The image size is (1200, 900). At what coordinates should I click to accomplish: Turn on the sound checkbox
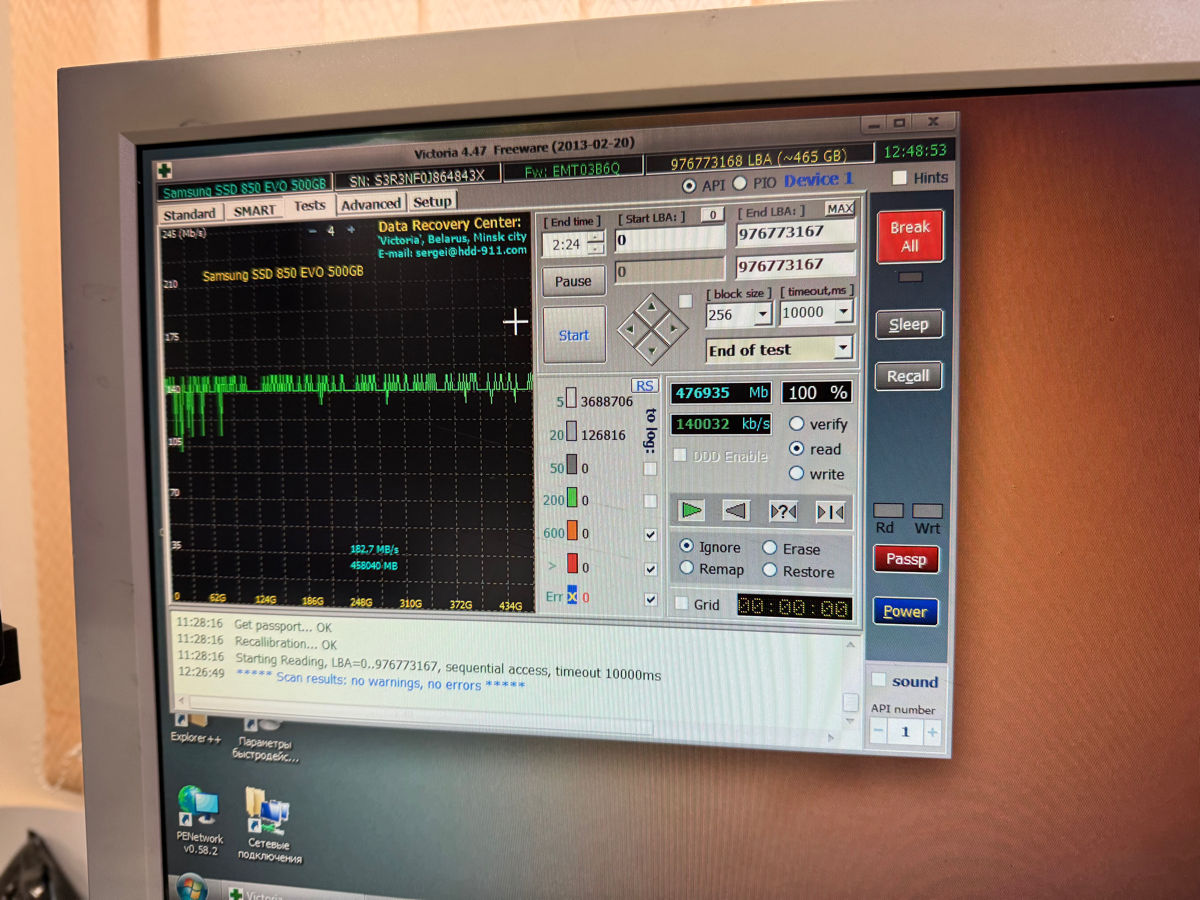tap(879, 680)
